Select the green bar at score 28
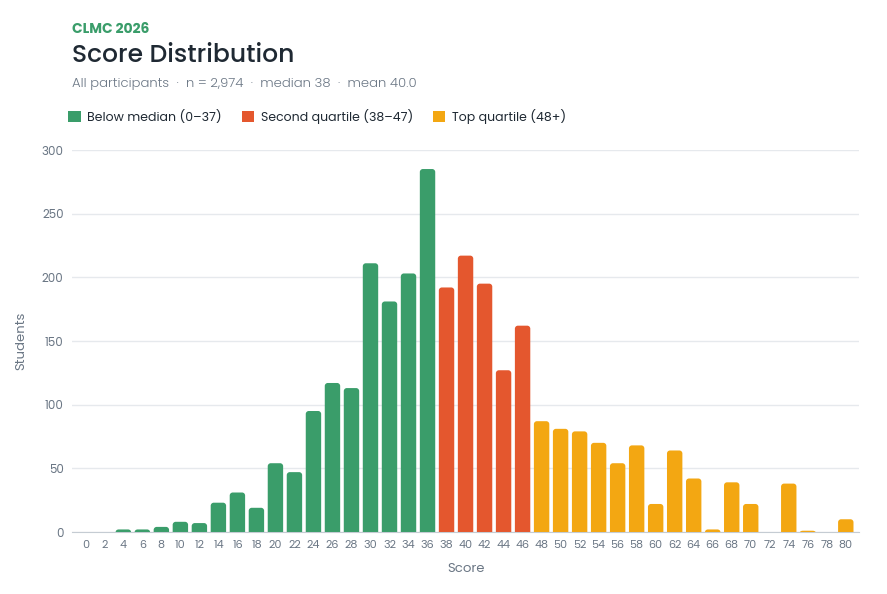The width and height of the screenshot is (887, 594). click(x=351, y=460)
